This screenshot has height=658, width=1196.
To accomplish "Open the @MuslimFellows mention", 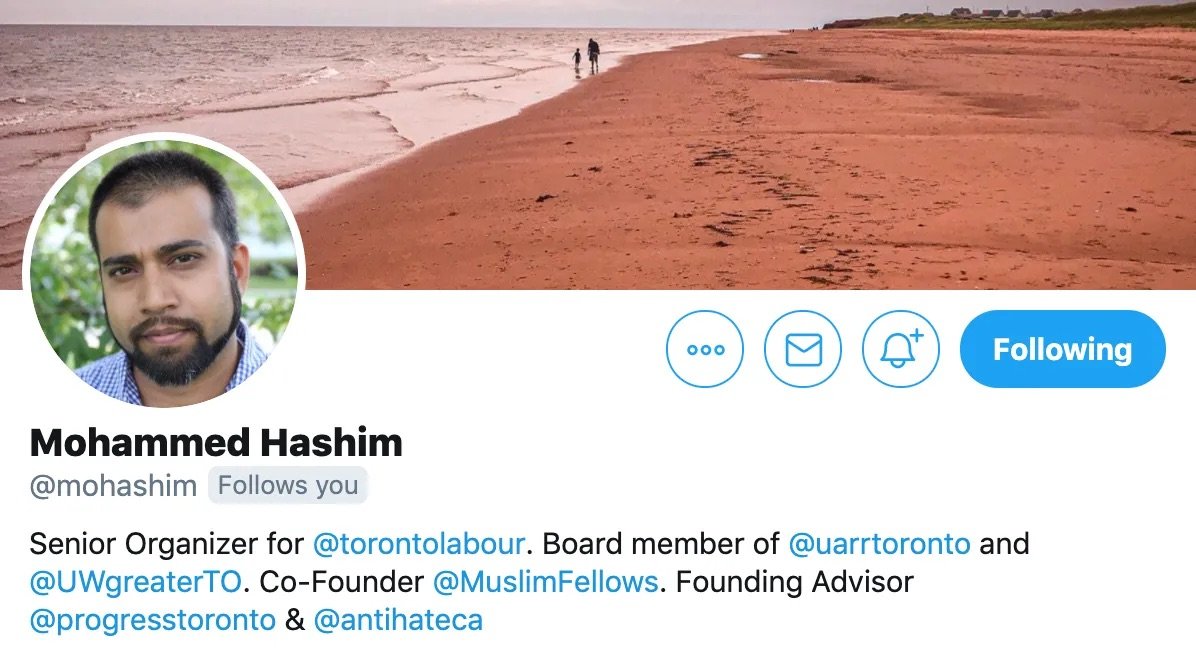I will [x=545, y=583].
